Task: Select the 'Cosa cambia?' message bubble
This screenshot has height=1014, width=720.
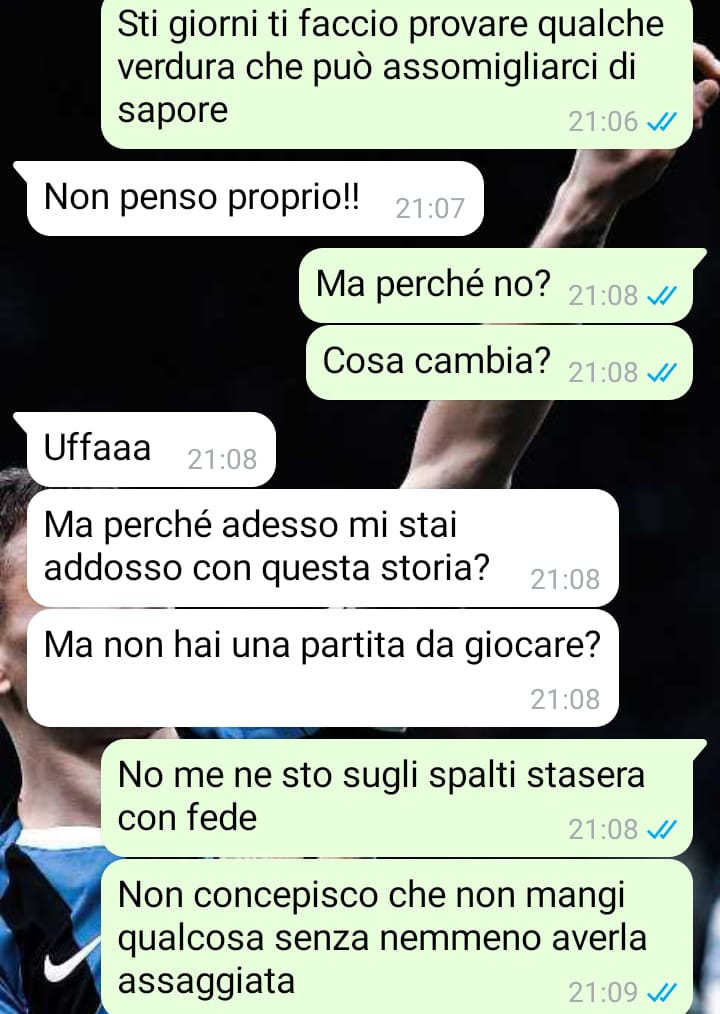Action: (x=499, y=362)
